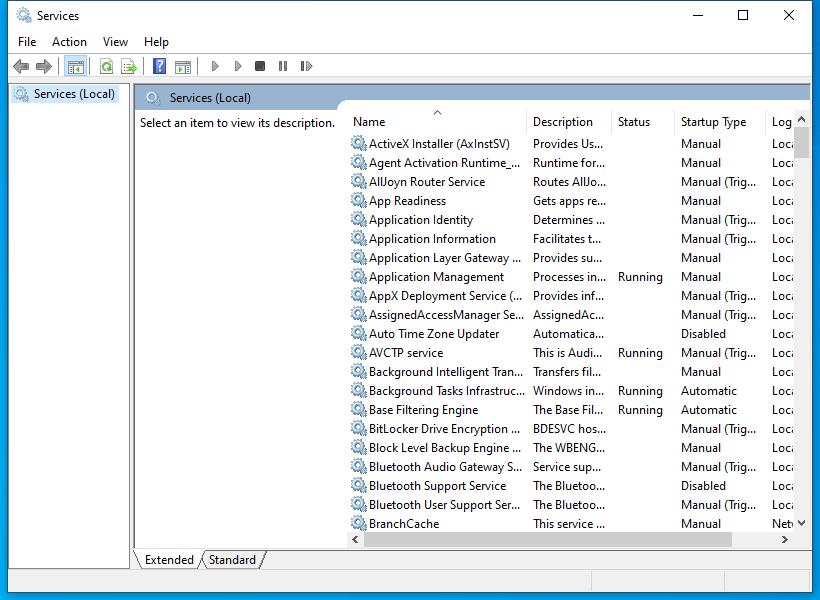Viewport: 820px width, 600px height.
Task: Select Background Intelligent Transfer service row
Action: click(x=571, y=372)
